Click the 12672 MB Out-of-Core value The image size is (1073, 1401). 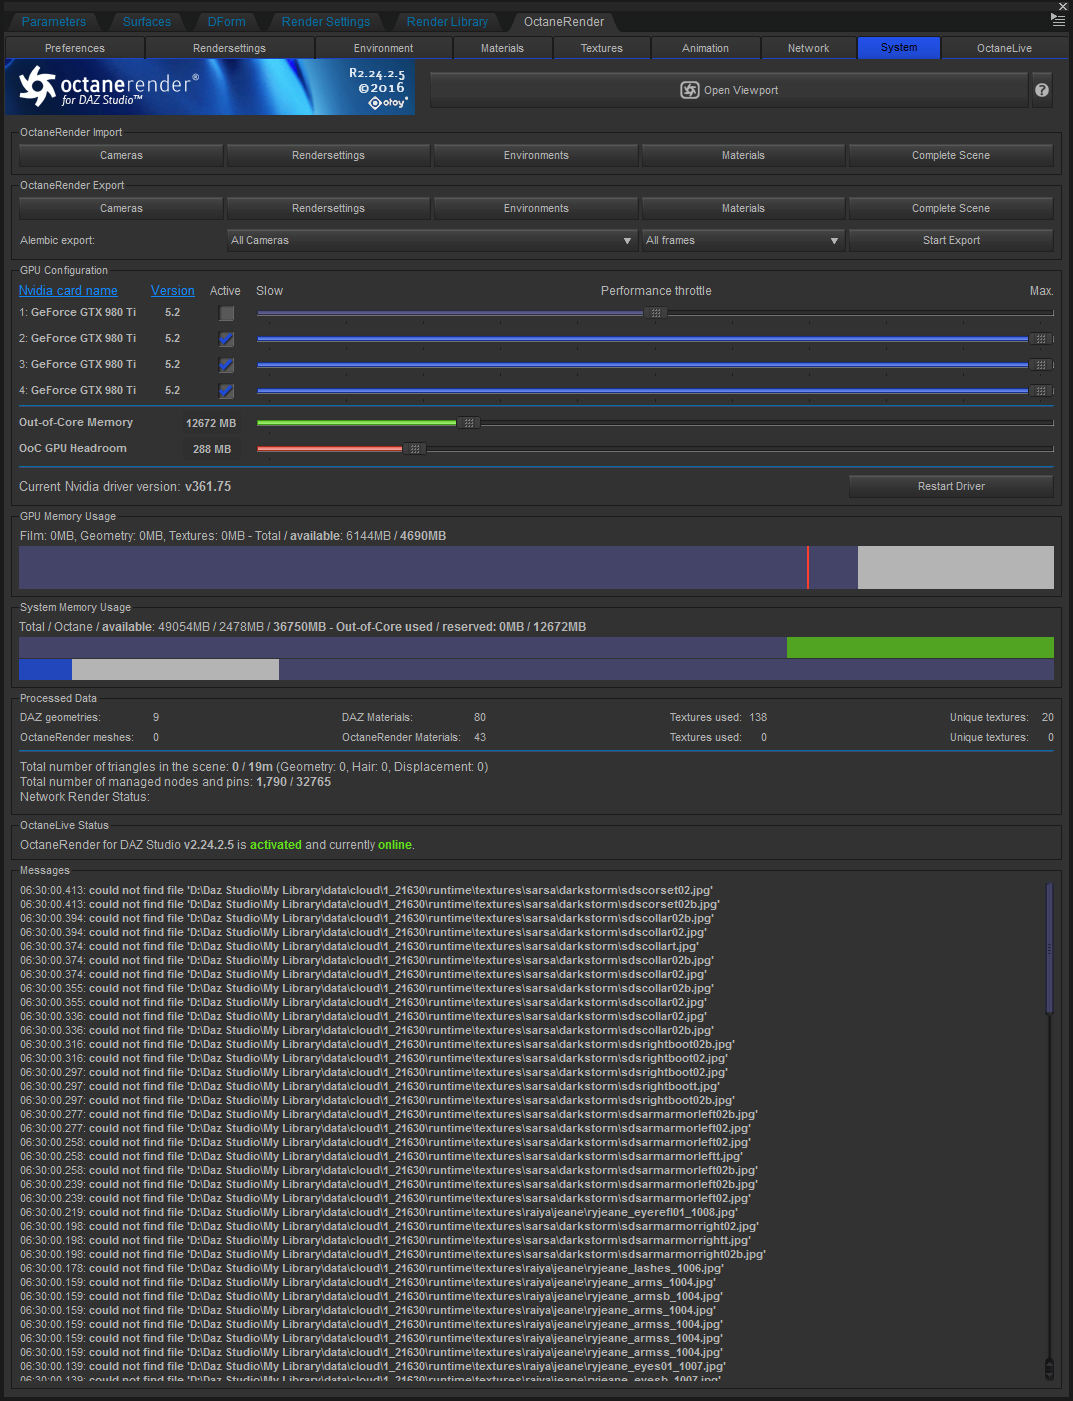coord(211,423)
